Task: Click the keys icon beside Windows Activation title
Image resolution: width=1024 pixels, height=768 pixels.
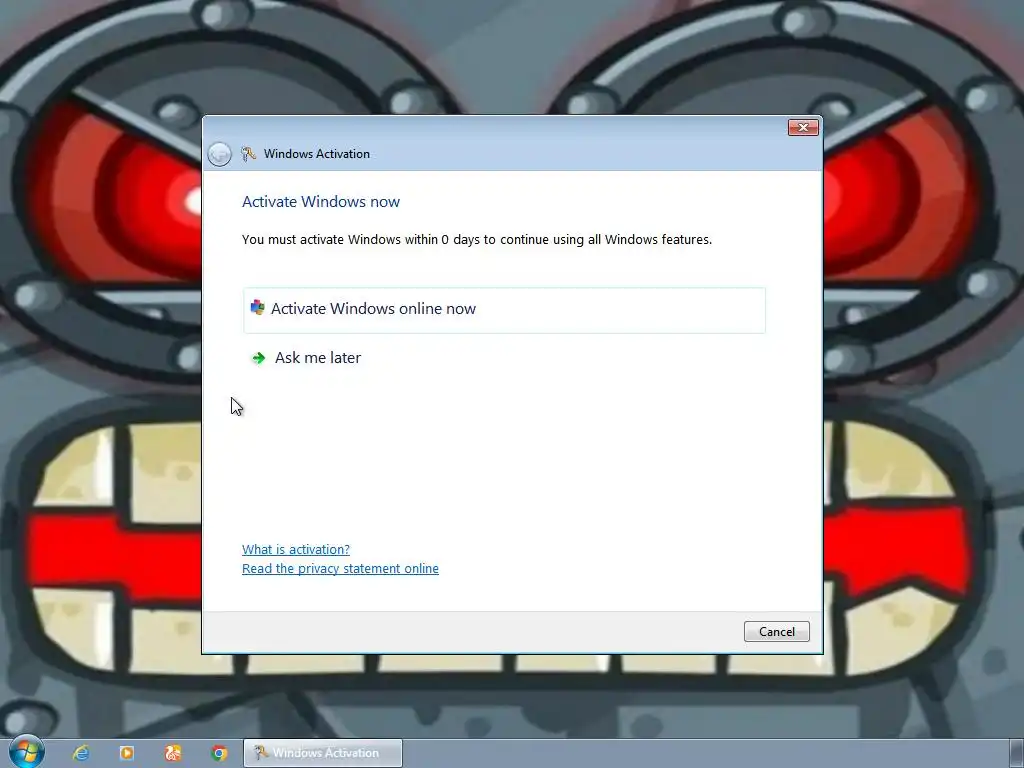Action: pyautogui.click(x=248, y=153)
